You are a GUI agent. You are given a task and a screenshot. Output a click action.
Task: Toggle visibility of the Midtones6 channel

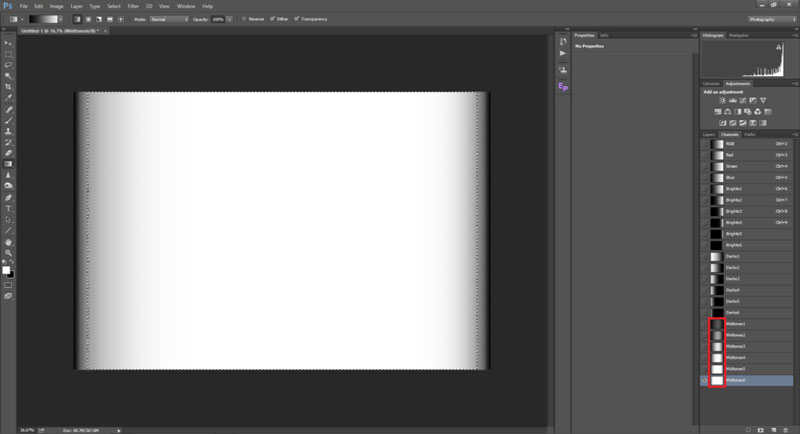(x=705, y=380)
